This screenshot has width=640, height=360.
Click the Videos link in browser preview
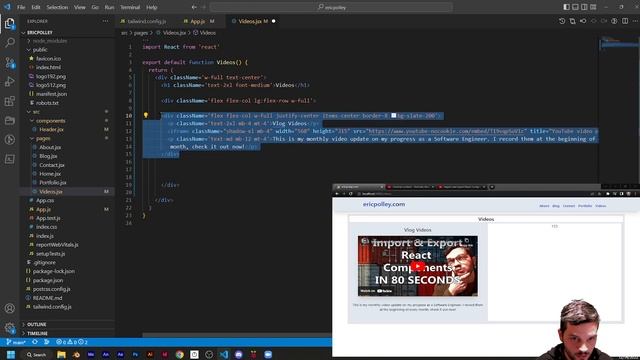[x=600, y=206]
